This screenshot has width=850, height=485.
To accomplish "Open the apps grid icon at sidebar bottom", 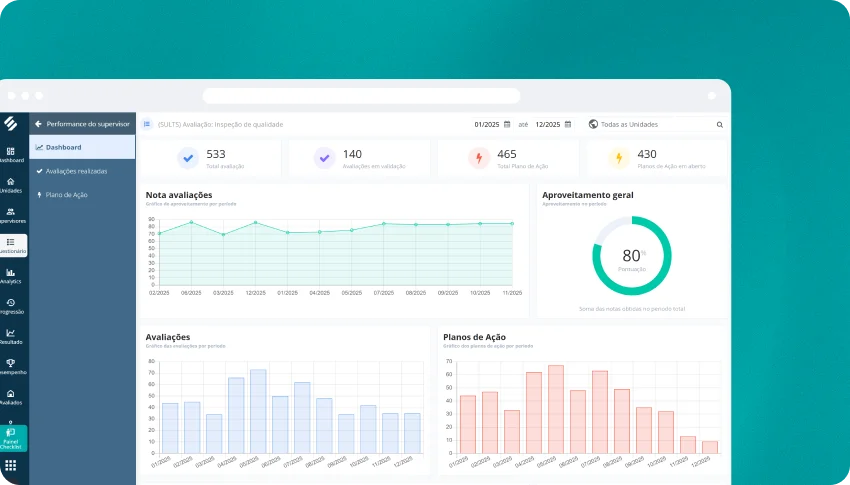I will pyautogui.click(x=11, y=465).
